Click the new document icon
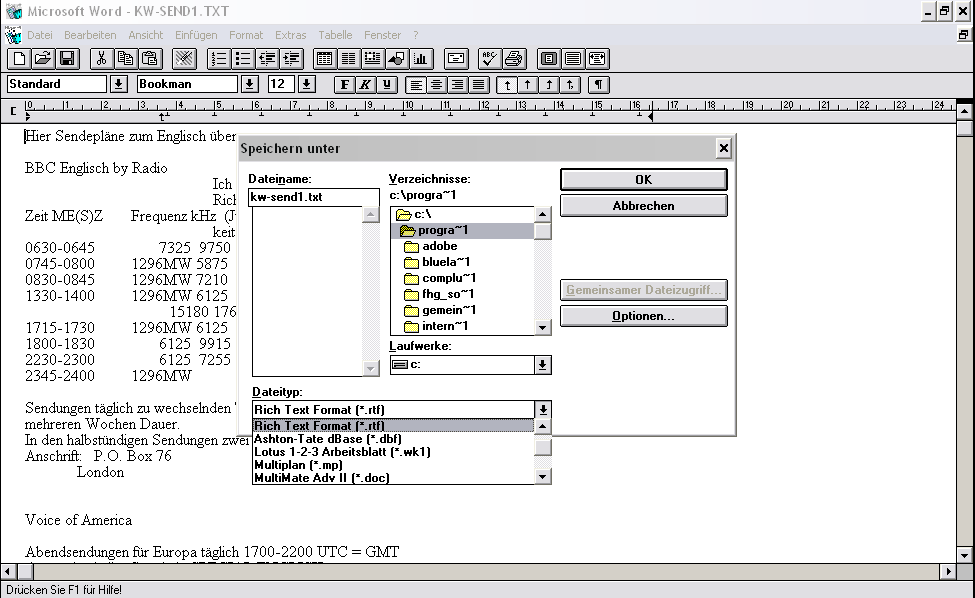Viewport: 975px width, 598px height. (19, 59)
